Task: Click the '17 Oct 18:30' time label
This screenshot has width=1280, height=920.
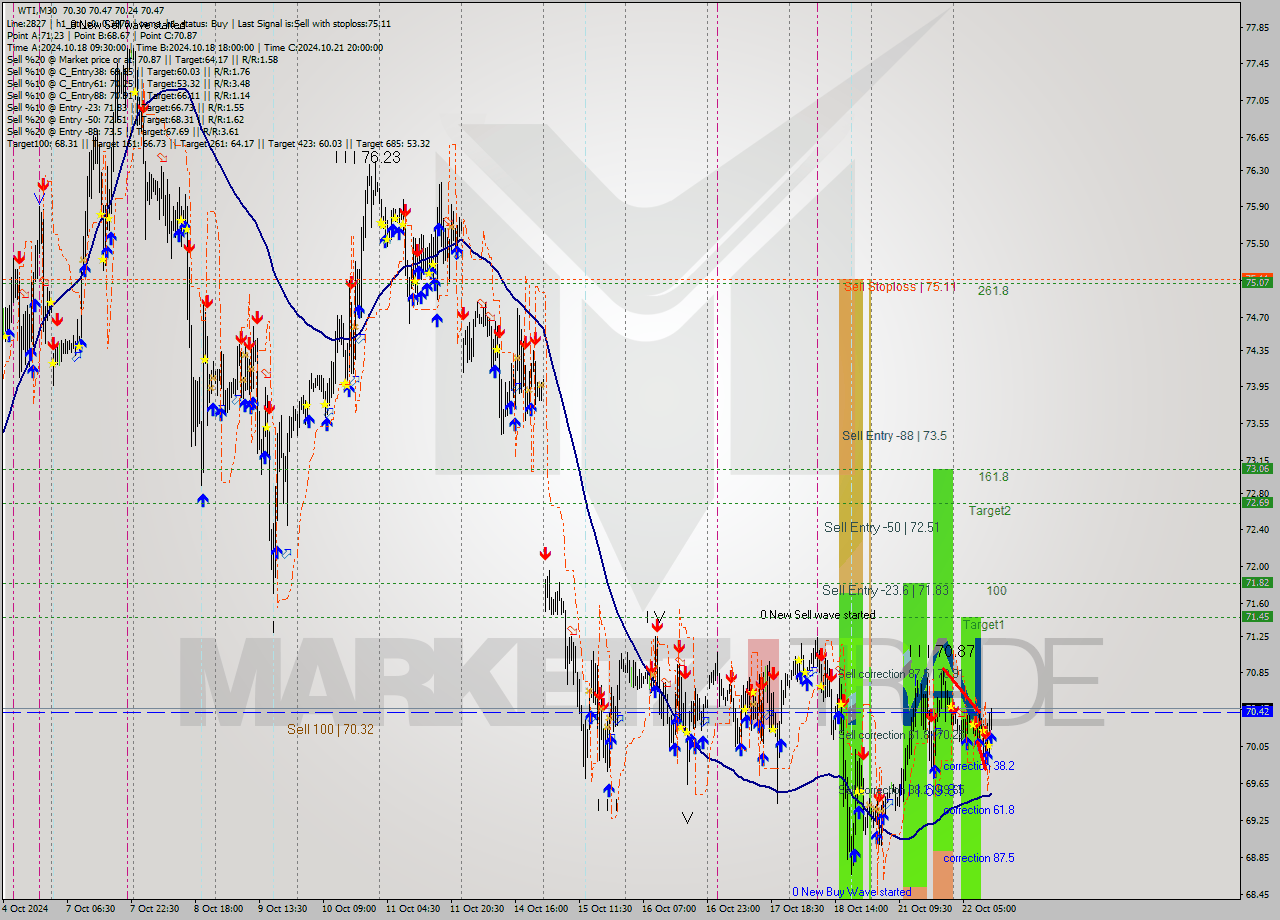Action: (x=799, y=909)
